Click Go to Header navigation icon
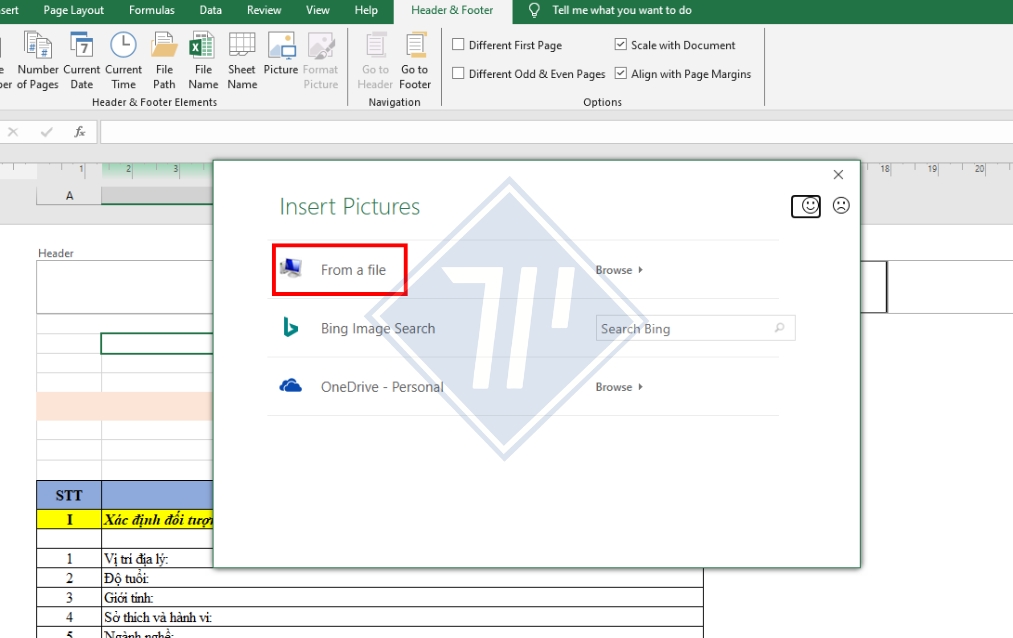 374,60
